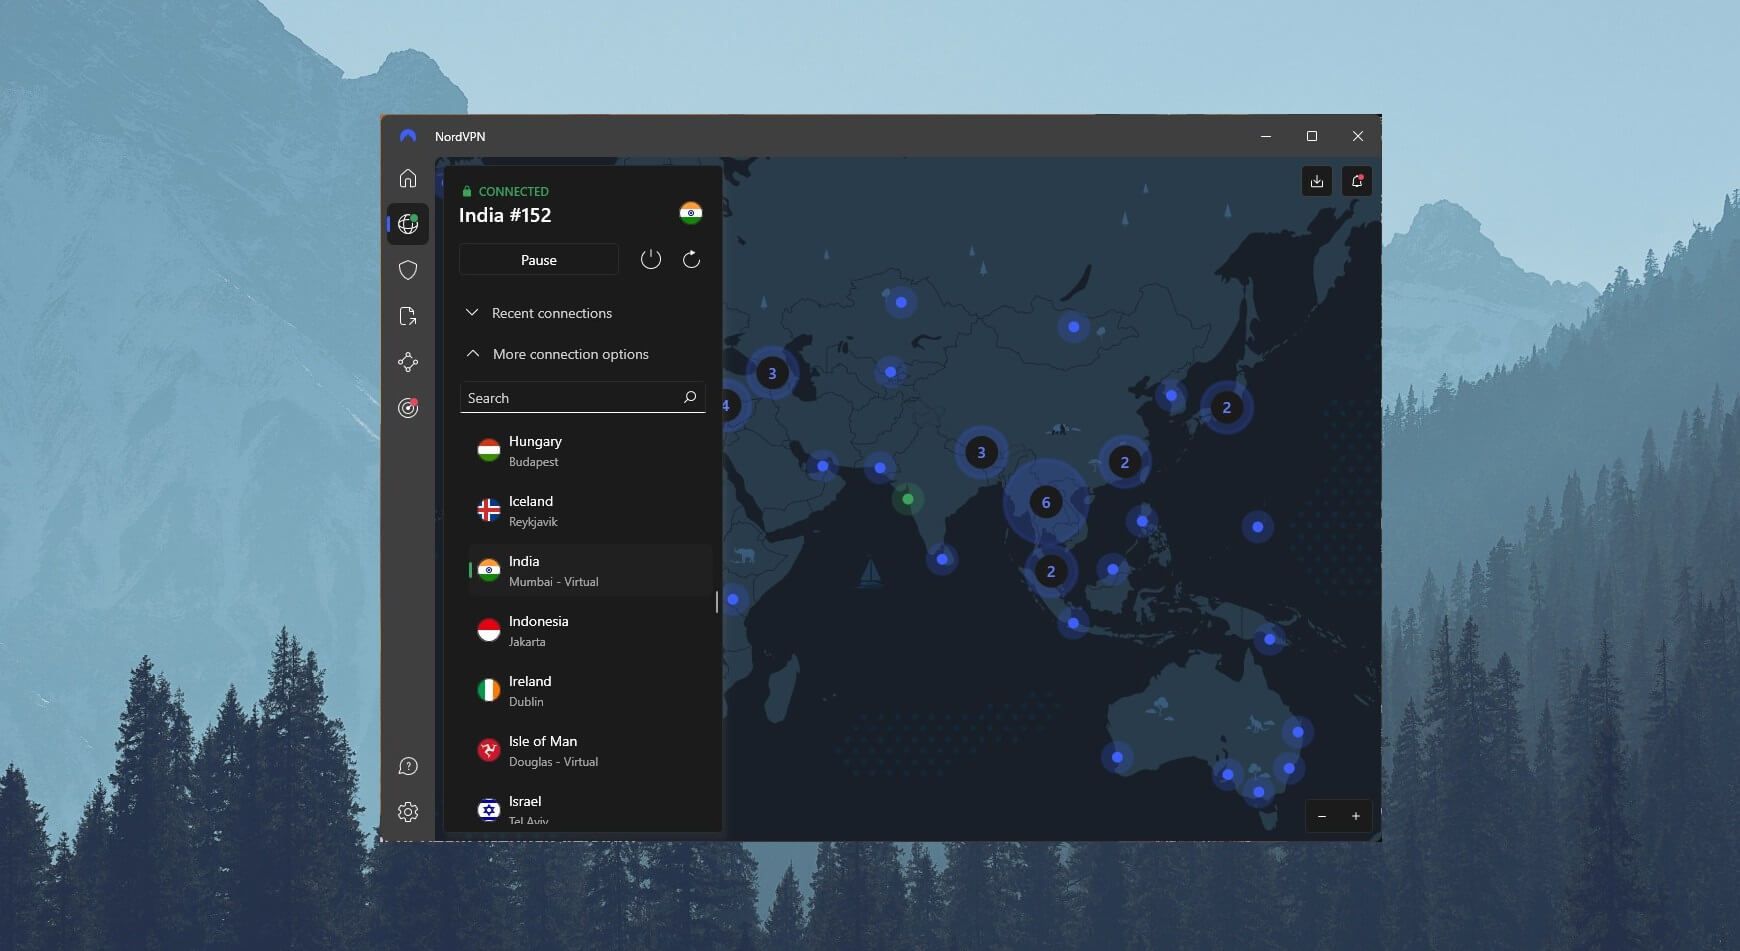Click the Isle of Man flag icon
This screenshot has height=951, width=1740.
(489, 751)
